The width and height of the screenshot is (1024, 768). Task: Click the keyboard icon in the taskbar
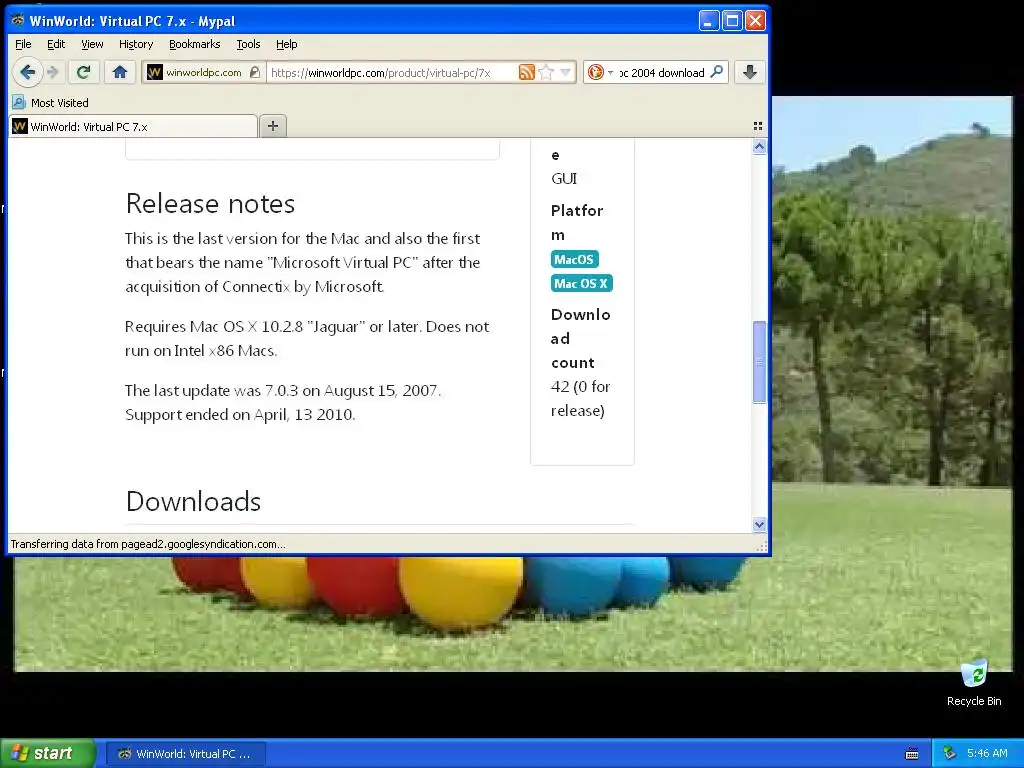[x=912, y=754]
